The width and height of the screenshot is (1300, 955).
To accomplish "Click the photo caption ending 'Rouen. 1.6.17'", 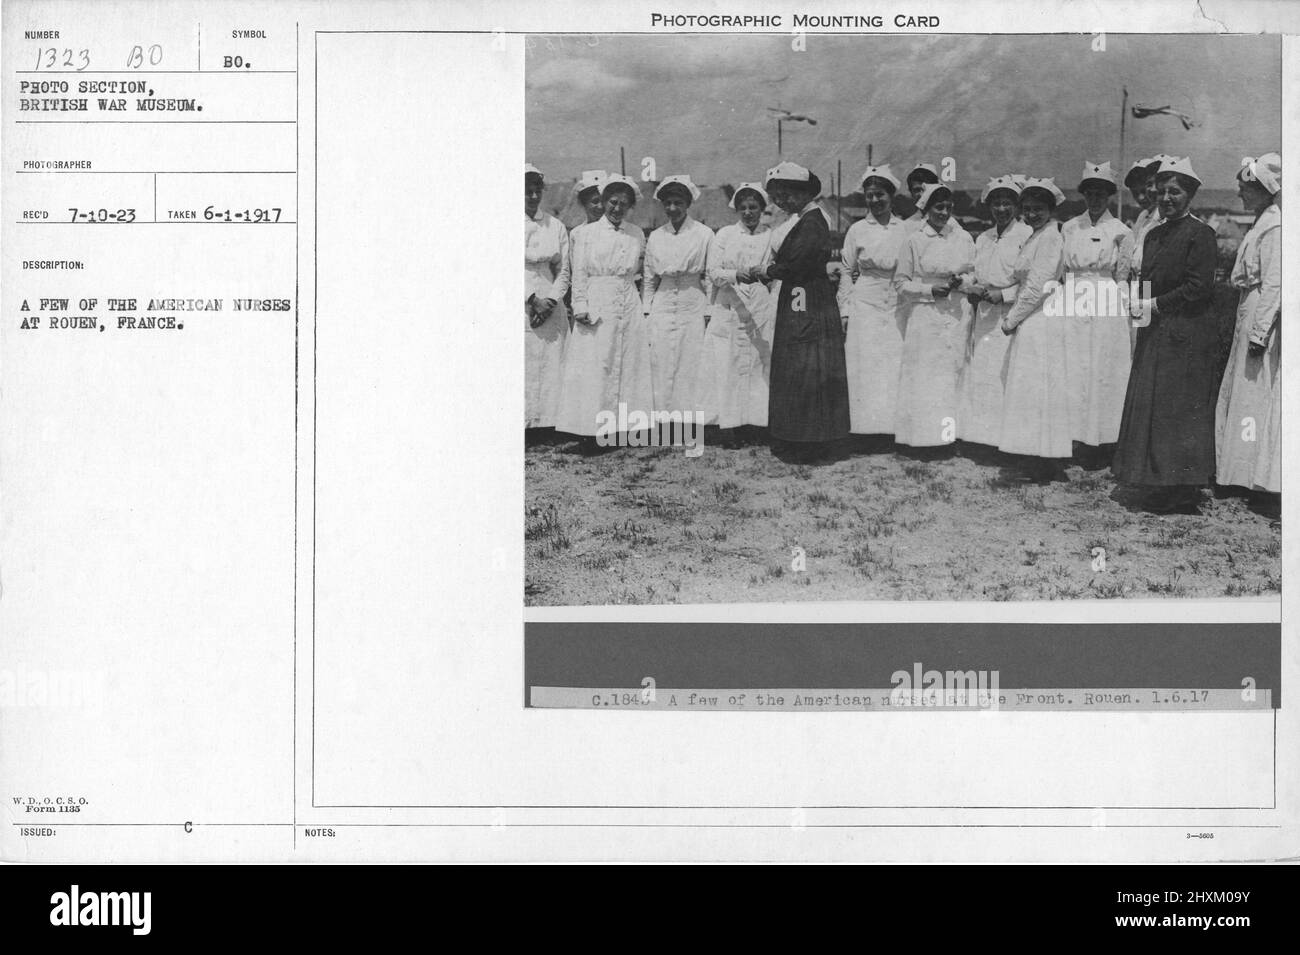I will (902, 699).
